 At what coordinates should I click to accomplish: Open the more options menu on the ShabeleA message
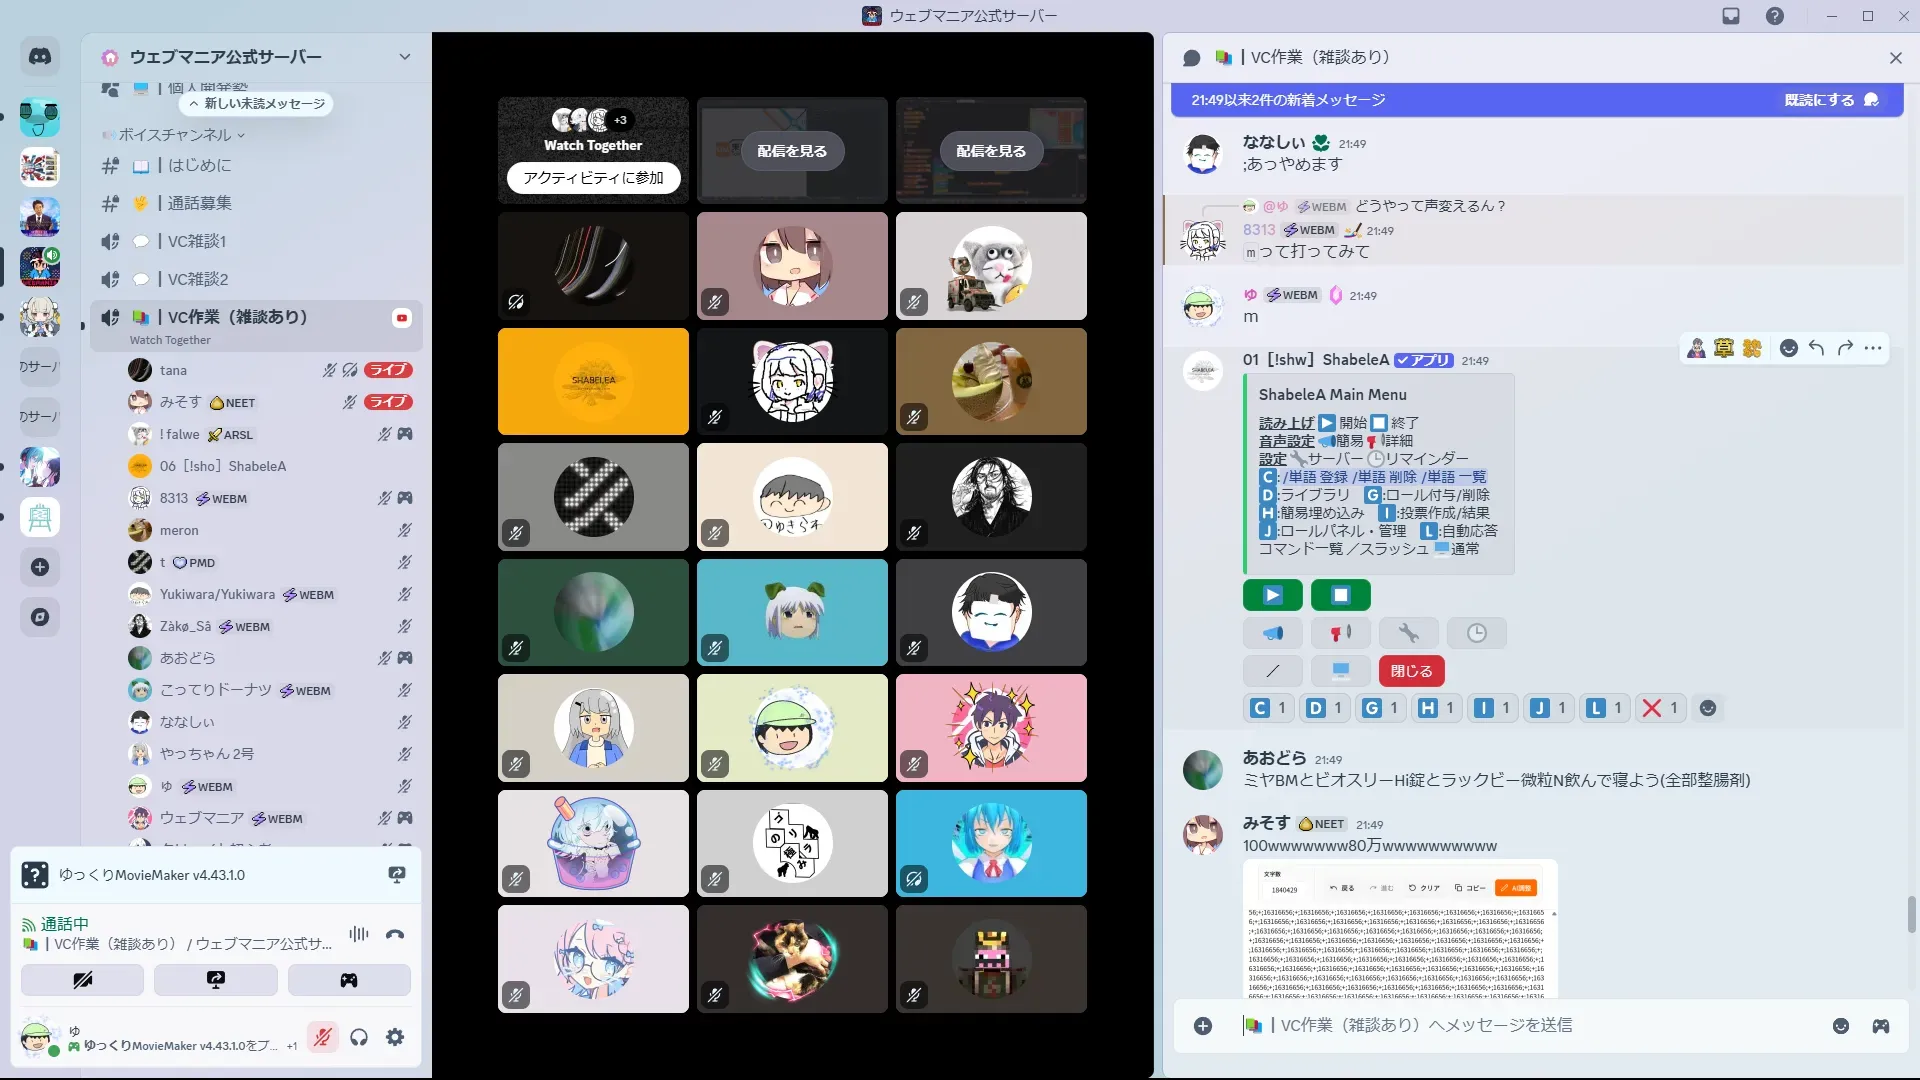coord(1873,348)
